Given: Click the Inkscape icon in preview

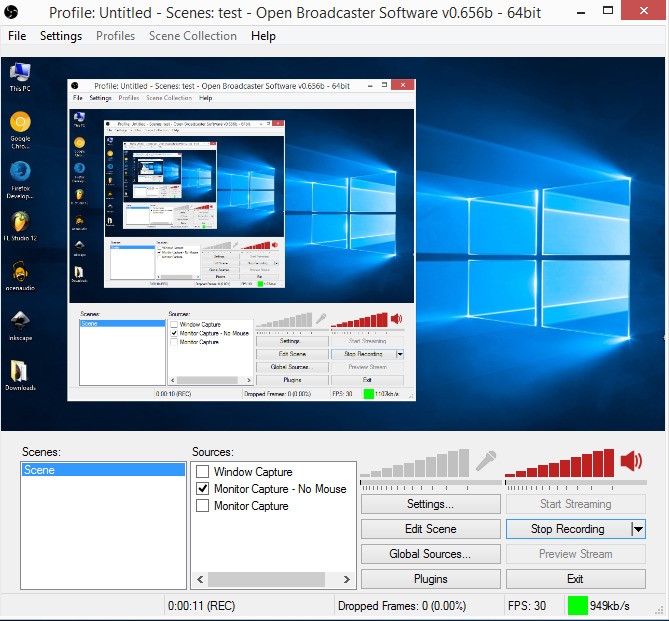Looking at the screenshot, I should tap(20, 320).
